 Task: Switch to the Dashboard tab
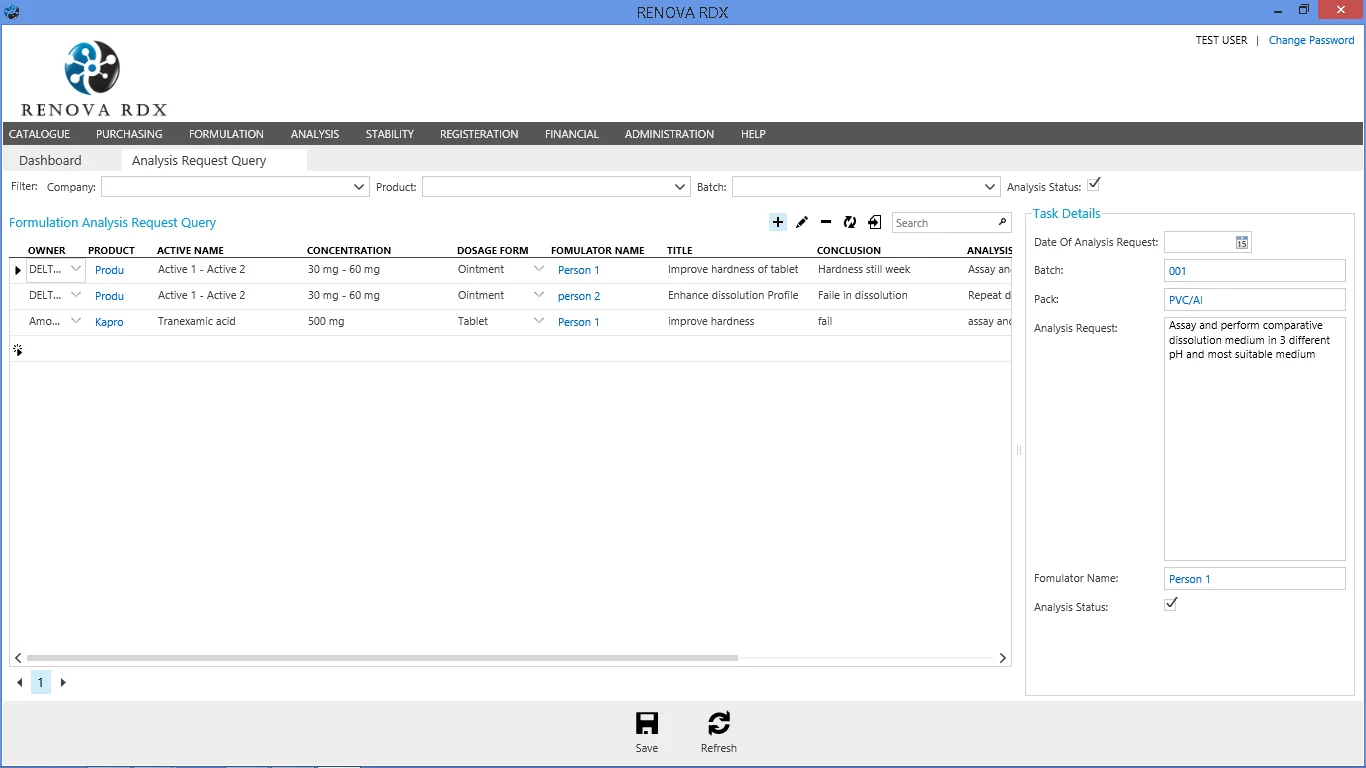tap(51, 160)
